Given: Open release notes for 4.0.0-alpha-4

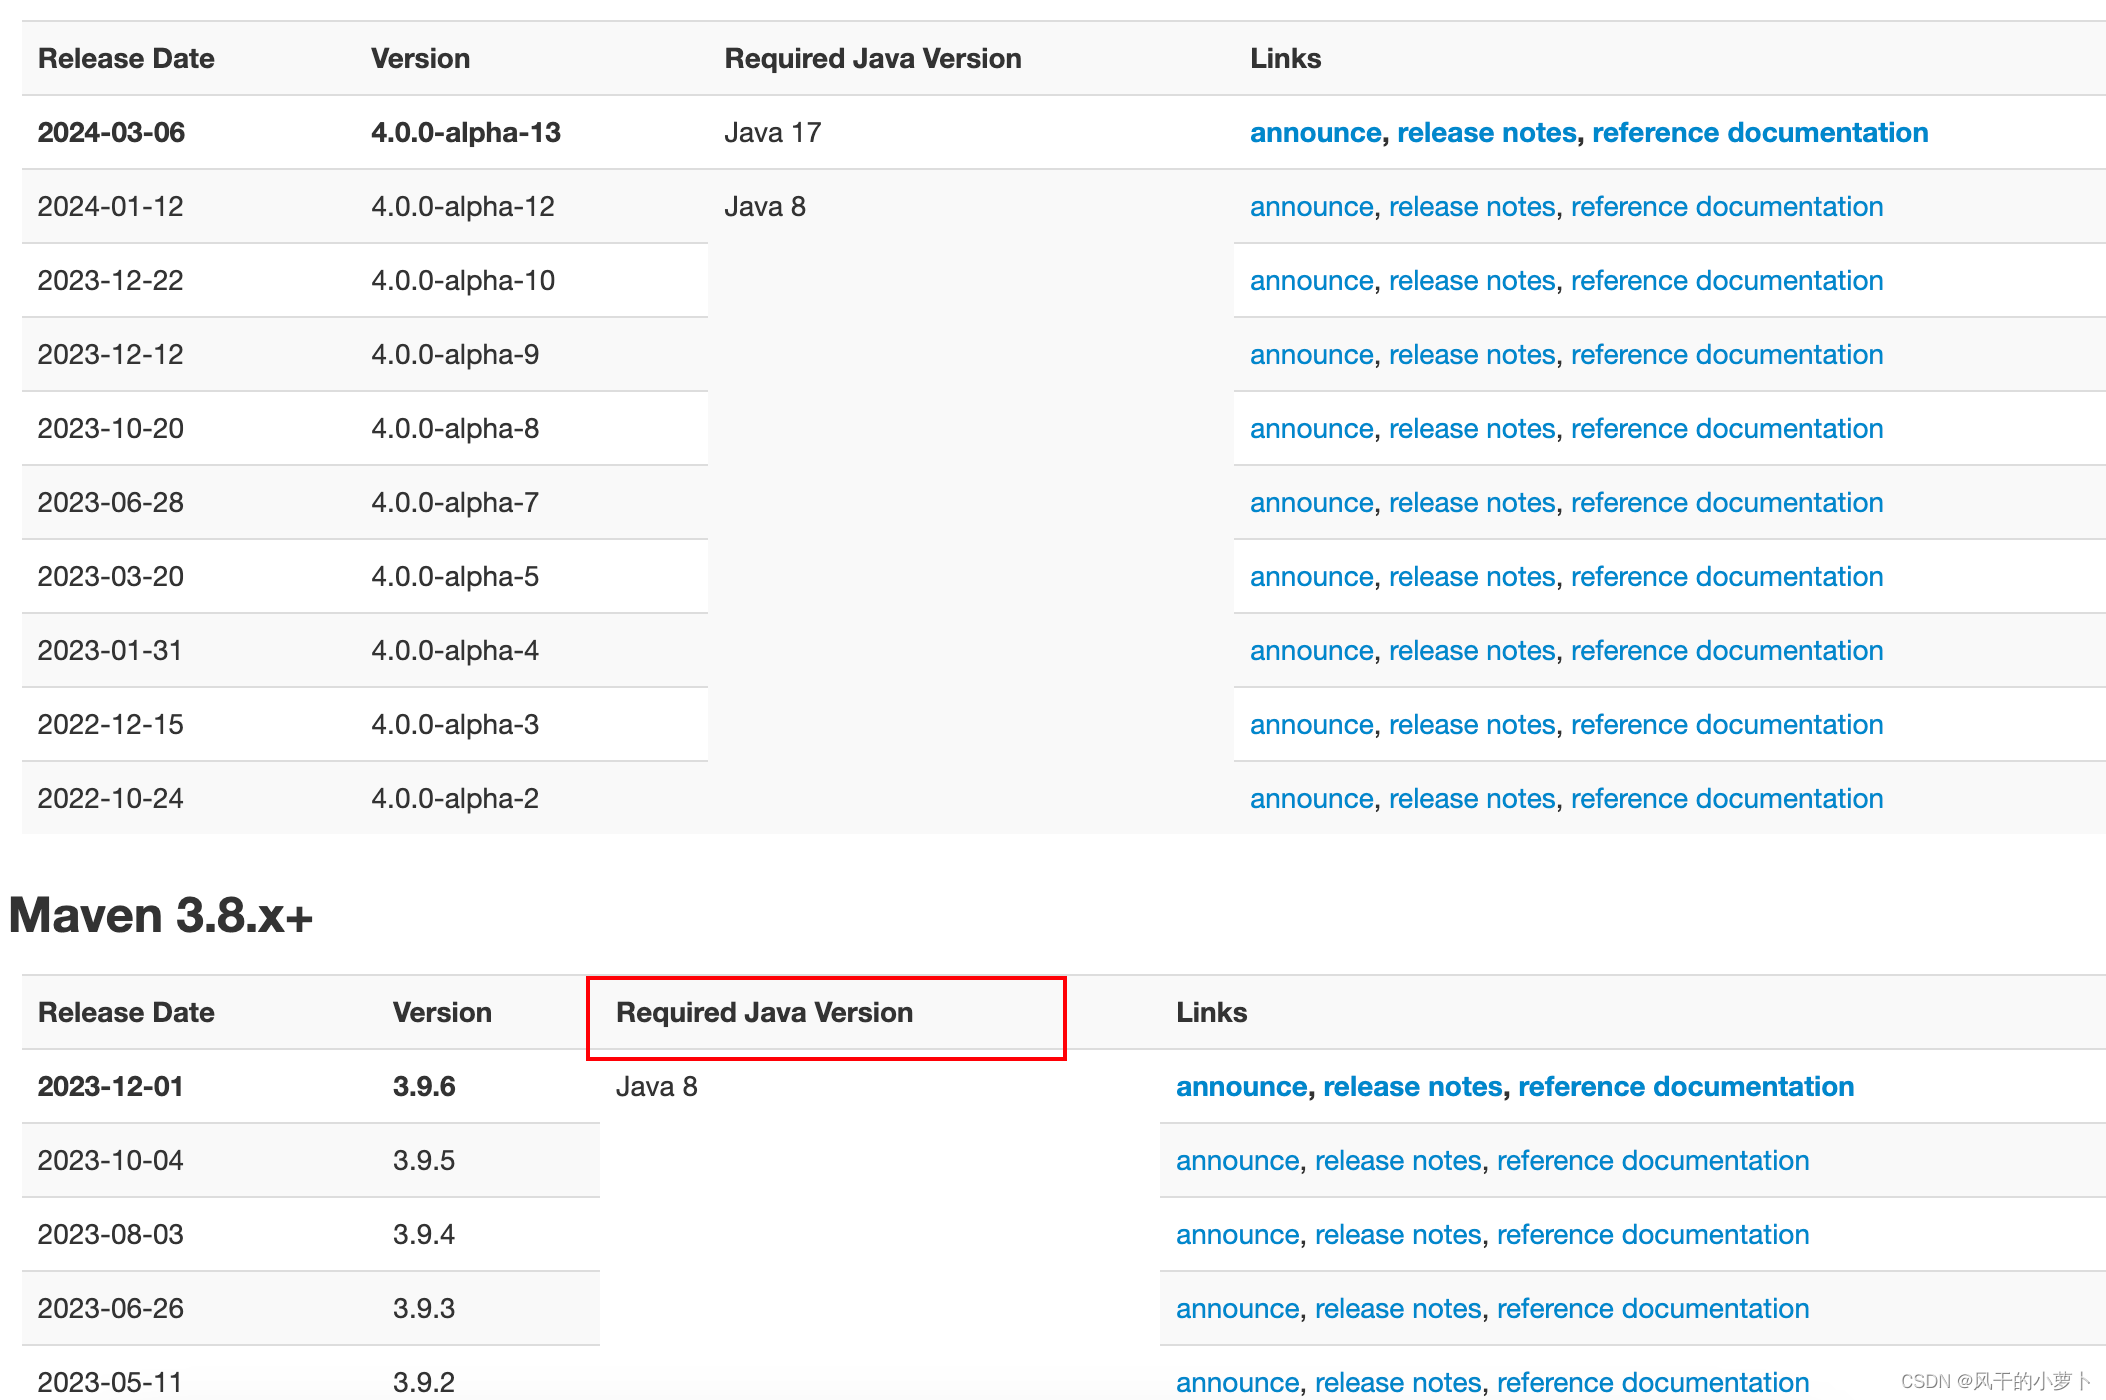Looking at the screenshot, I should (x=1472, y=650).
